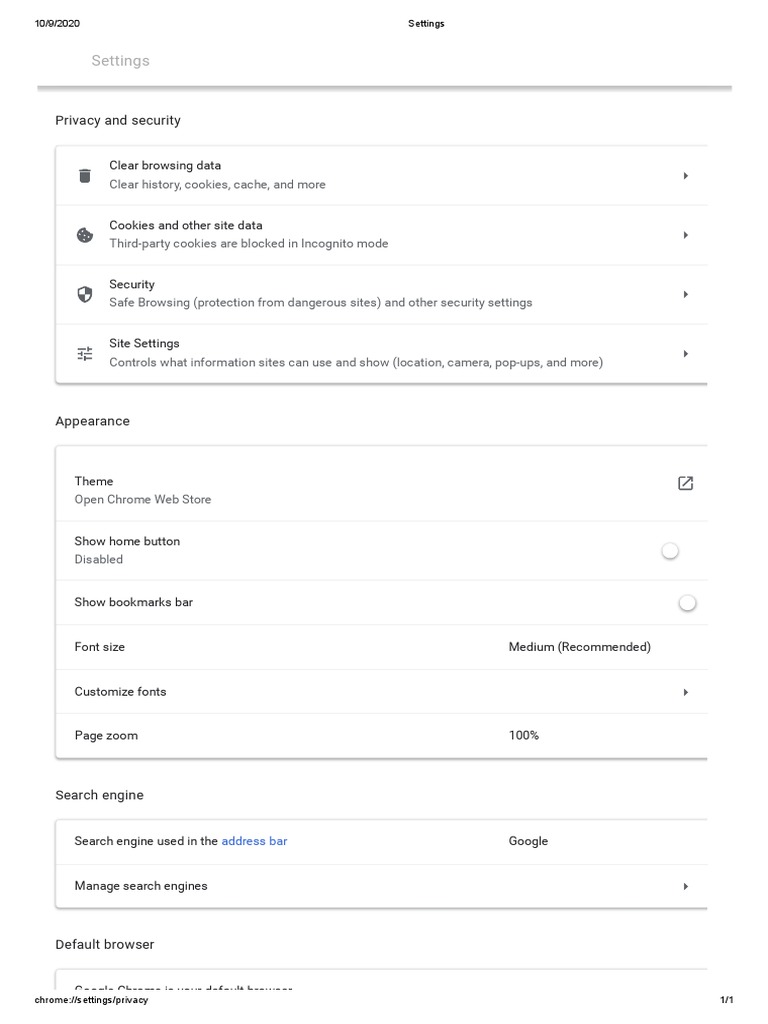Enable the Show bookmarks bar switch
The image size is (768, 1024).
point(686,603)
